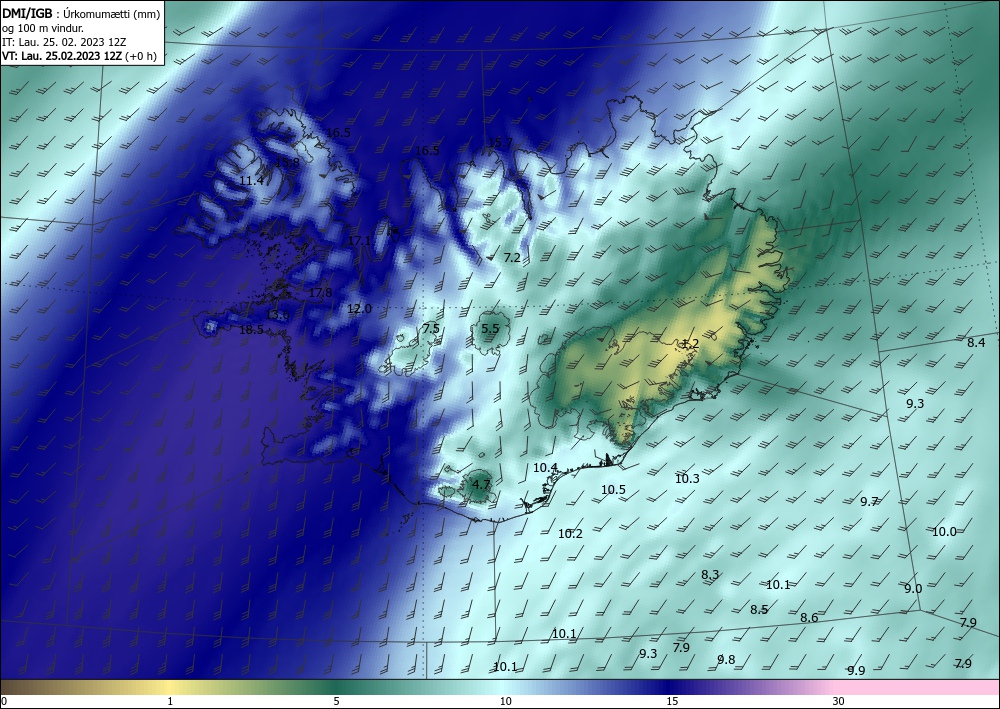The width and height of the screenshot is (1000, 709).
Task: Click the 8.5 map value
Action: (759, 610)
